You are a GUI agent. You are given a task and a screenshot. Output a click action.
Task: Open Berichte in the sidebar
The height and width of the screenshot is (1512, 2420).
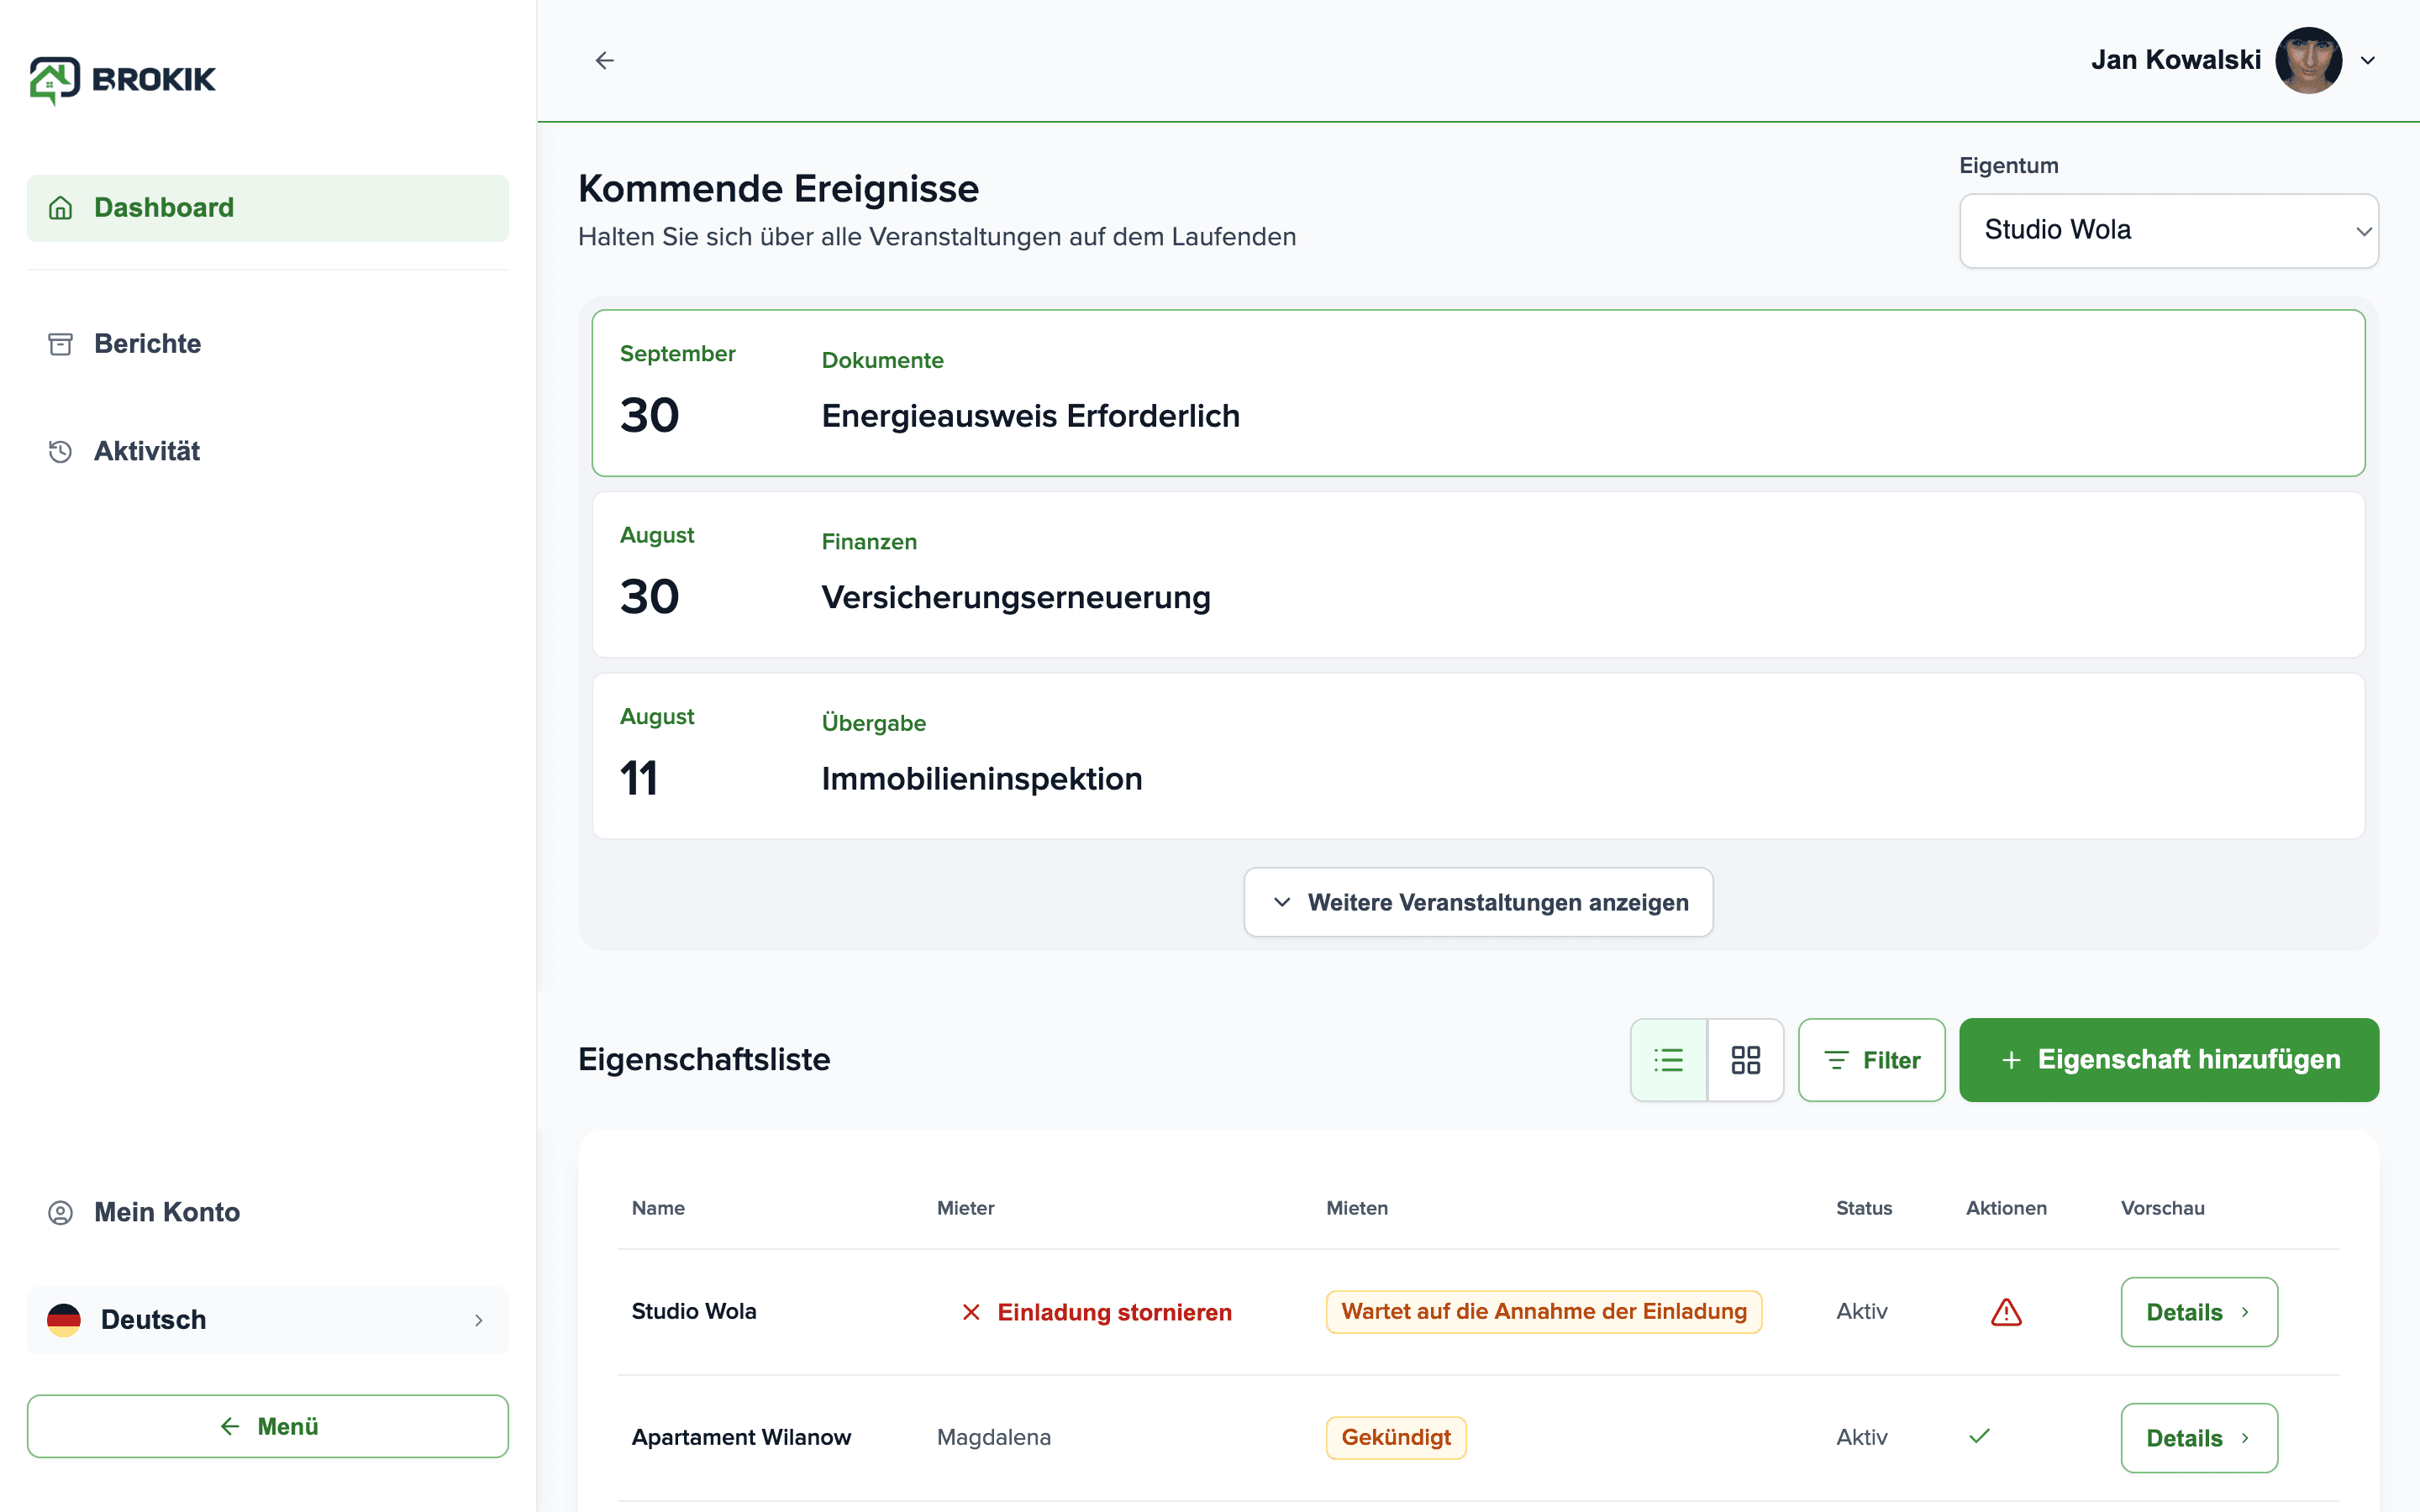point(268,344)
